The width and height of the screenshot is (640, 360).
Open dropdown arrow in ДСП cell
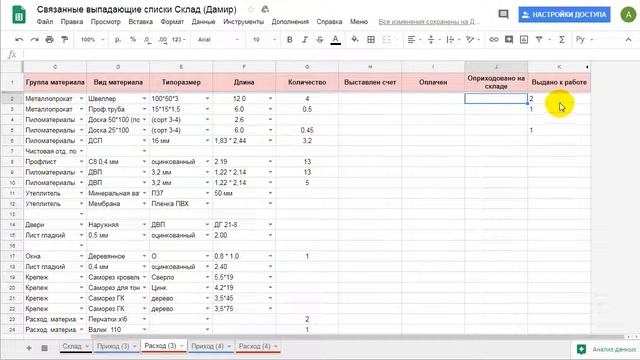144,141
